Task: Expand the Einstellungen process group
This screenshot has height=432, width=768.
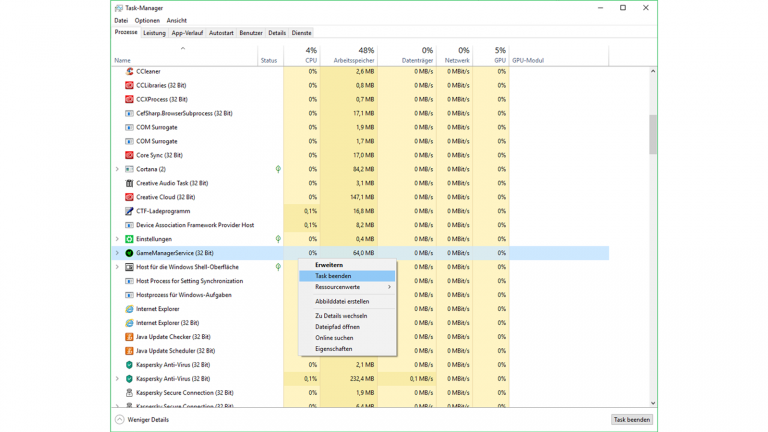Action: pos(117,239)
